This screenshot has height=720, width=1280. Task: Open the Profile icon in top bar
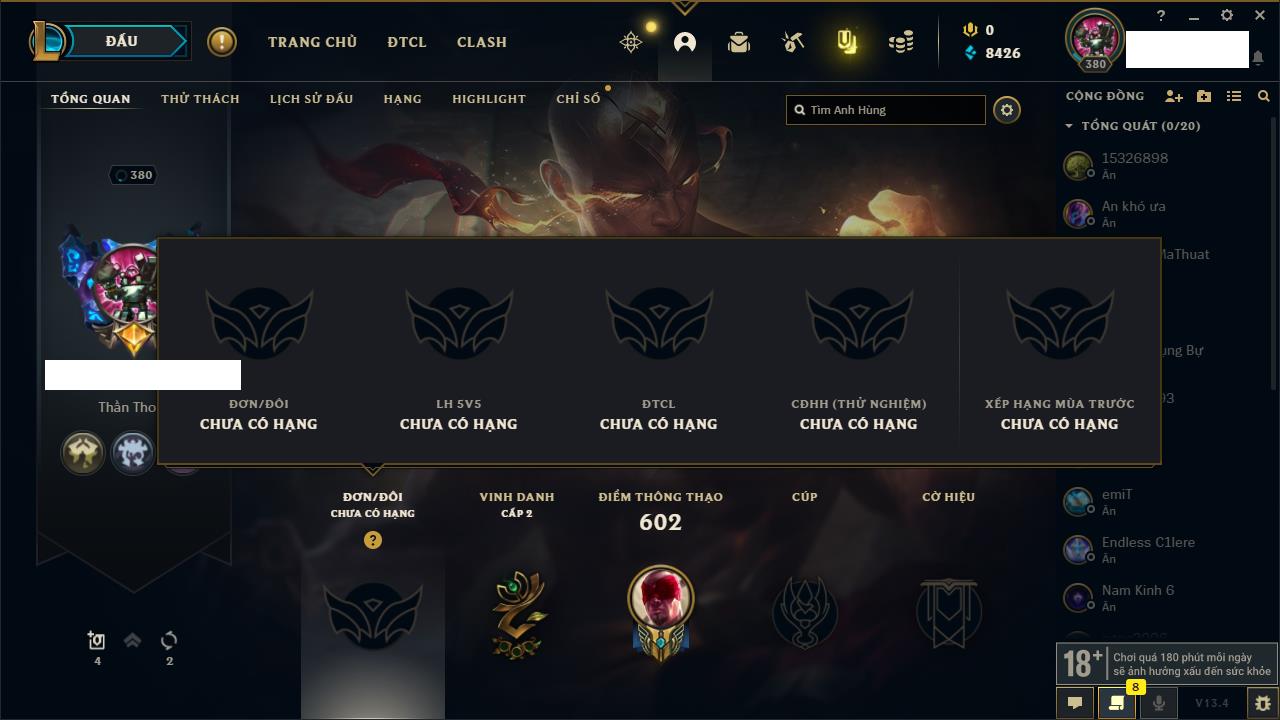[685, 42]
